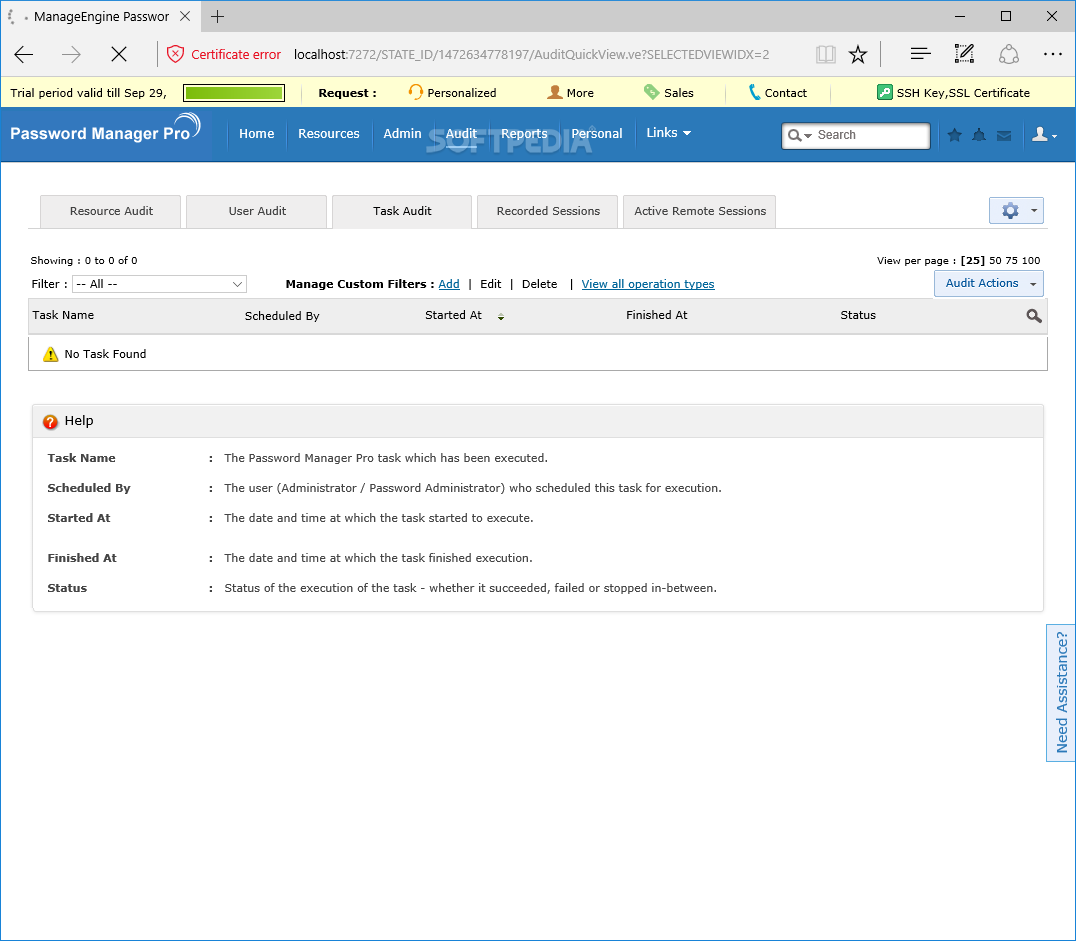Switch to Active Remote Sessions tab
This screenshot has width=1076, height=941.
[x=700, y=211]
